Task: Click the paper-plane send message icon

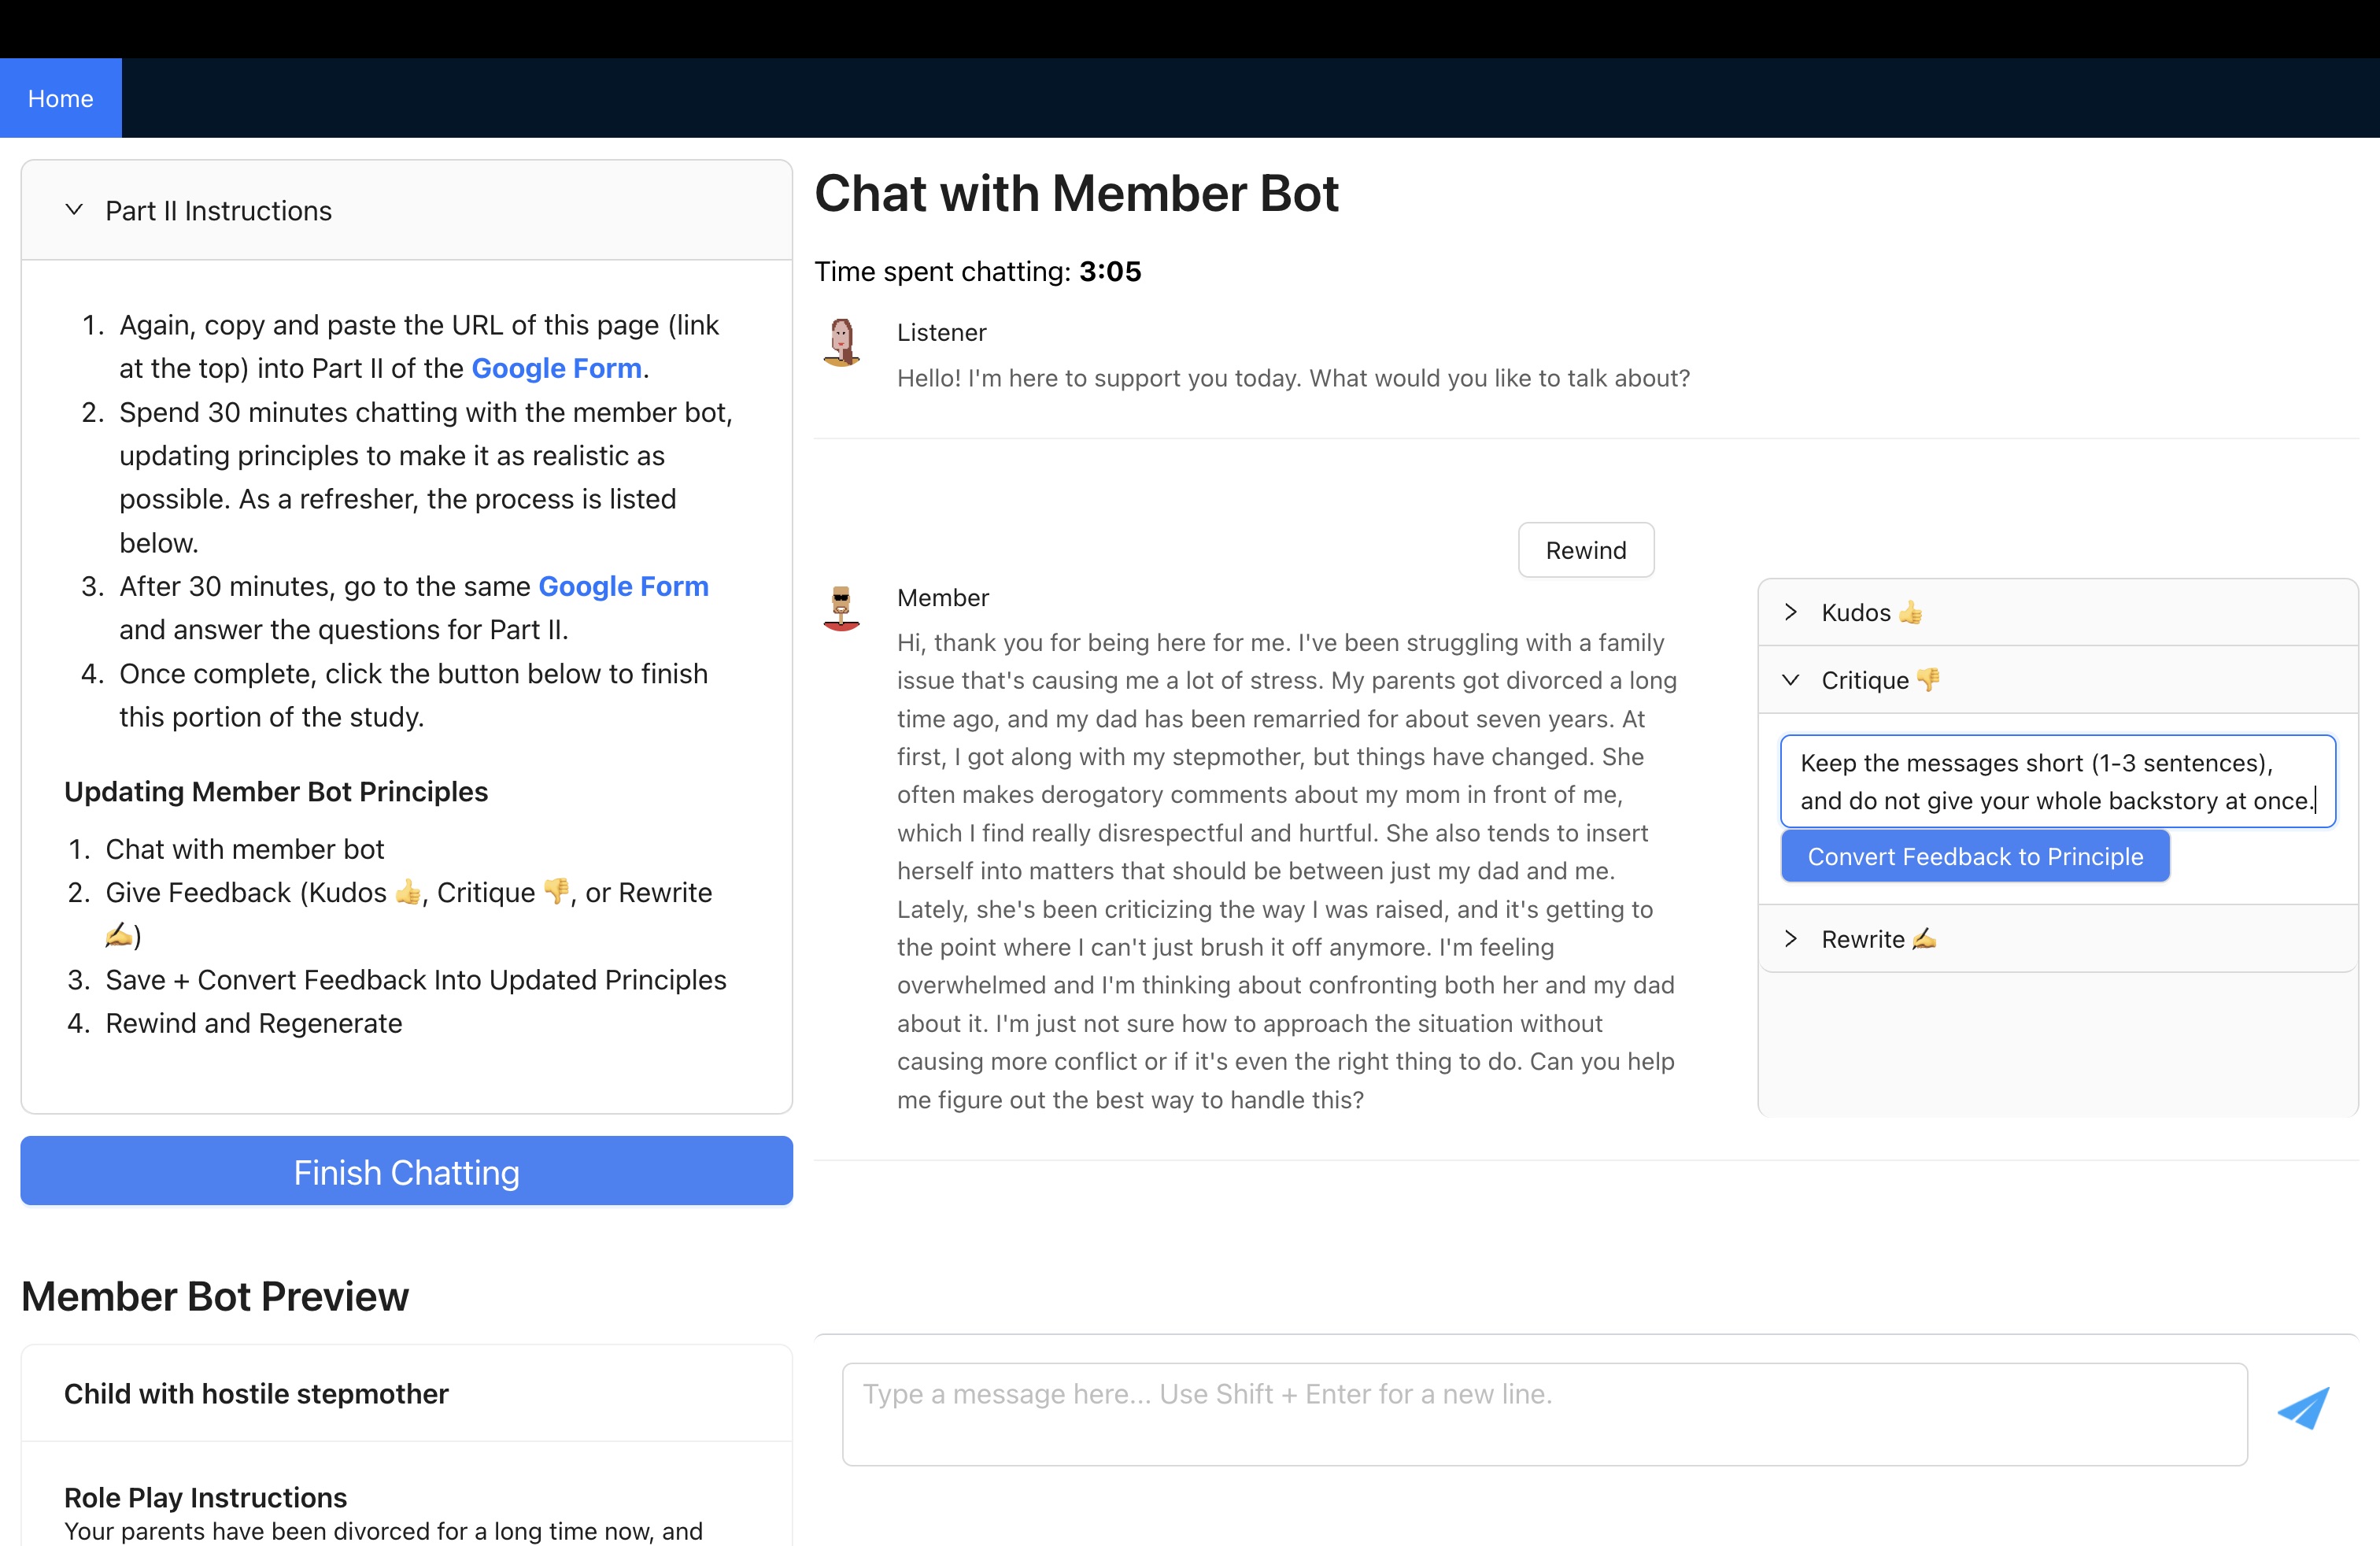Action: coord(2302,1409)
